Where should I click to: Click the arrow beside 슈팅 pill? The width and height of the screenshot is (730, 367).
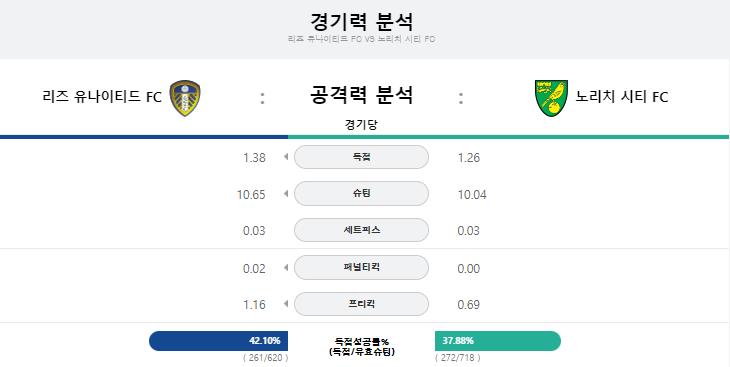286,193
